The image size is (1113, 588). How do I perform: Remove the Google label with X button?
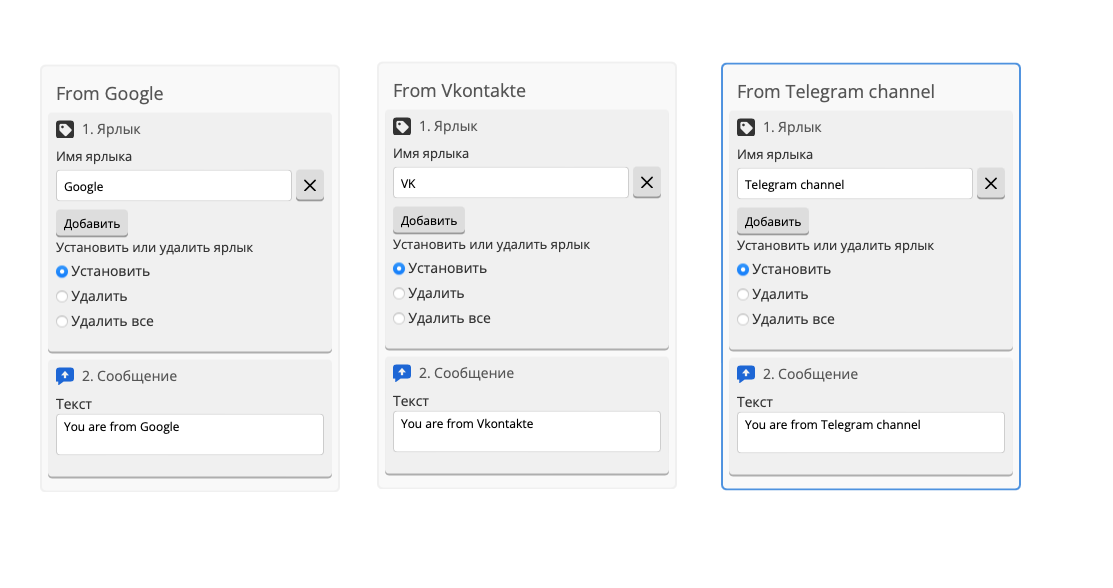point(310,185)
